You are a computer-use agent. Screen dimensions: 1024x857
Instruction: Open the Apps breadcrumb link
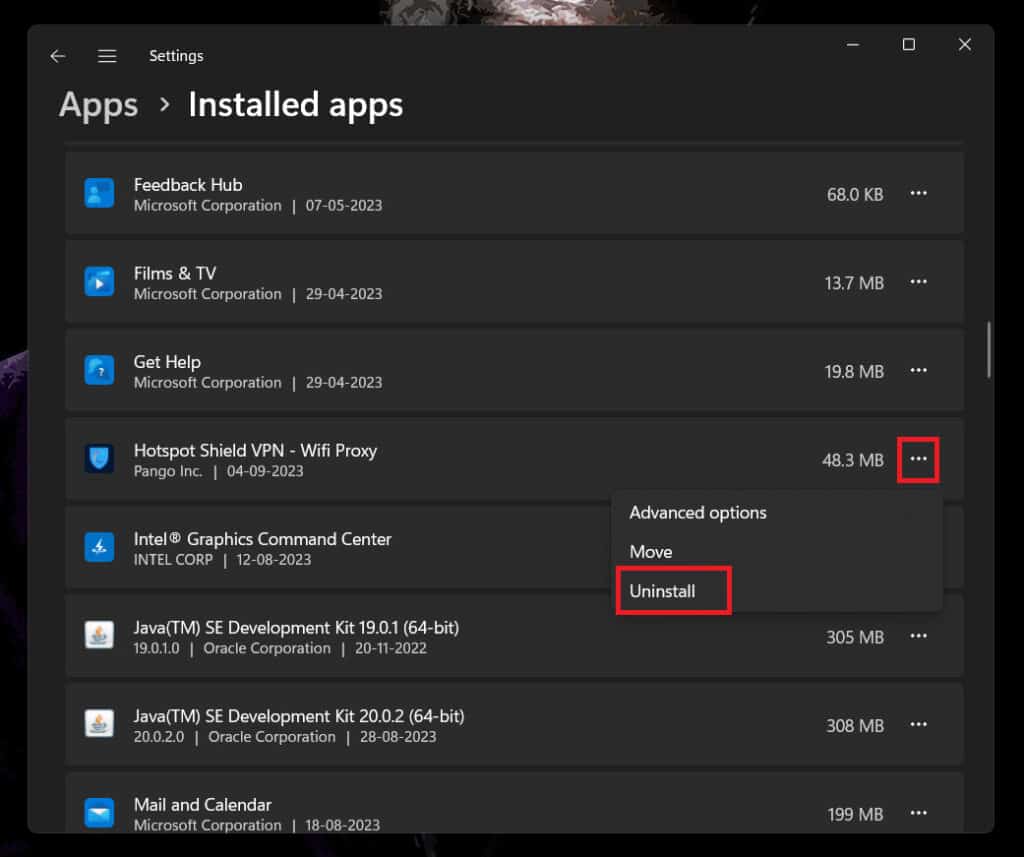tap(97, 104)
